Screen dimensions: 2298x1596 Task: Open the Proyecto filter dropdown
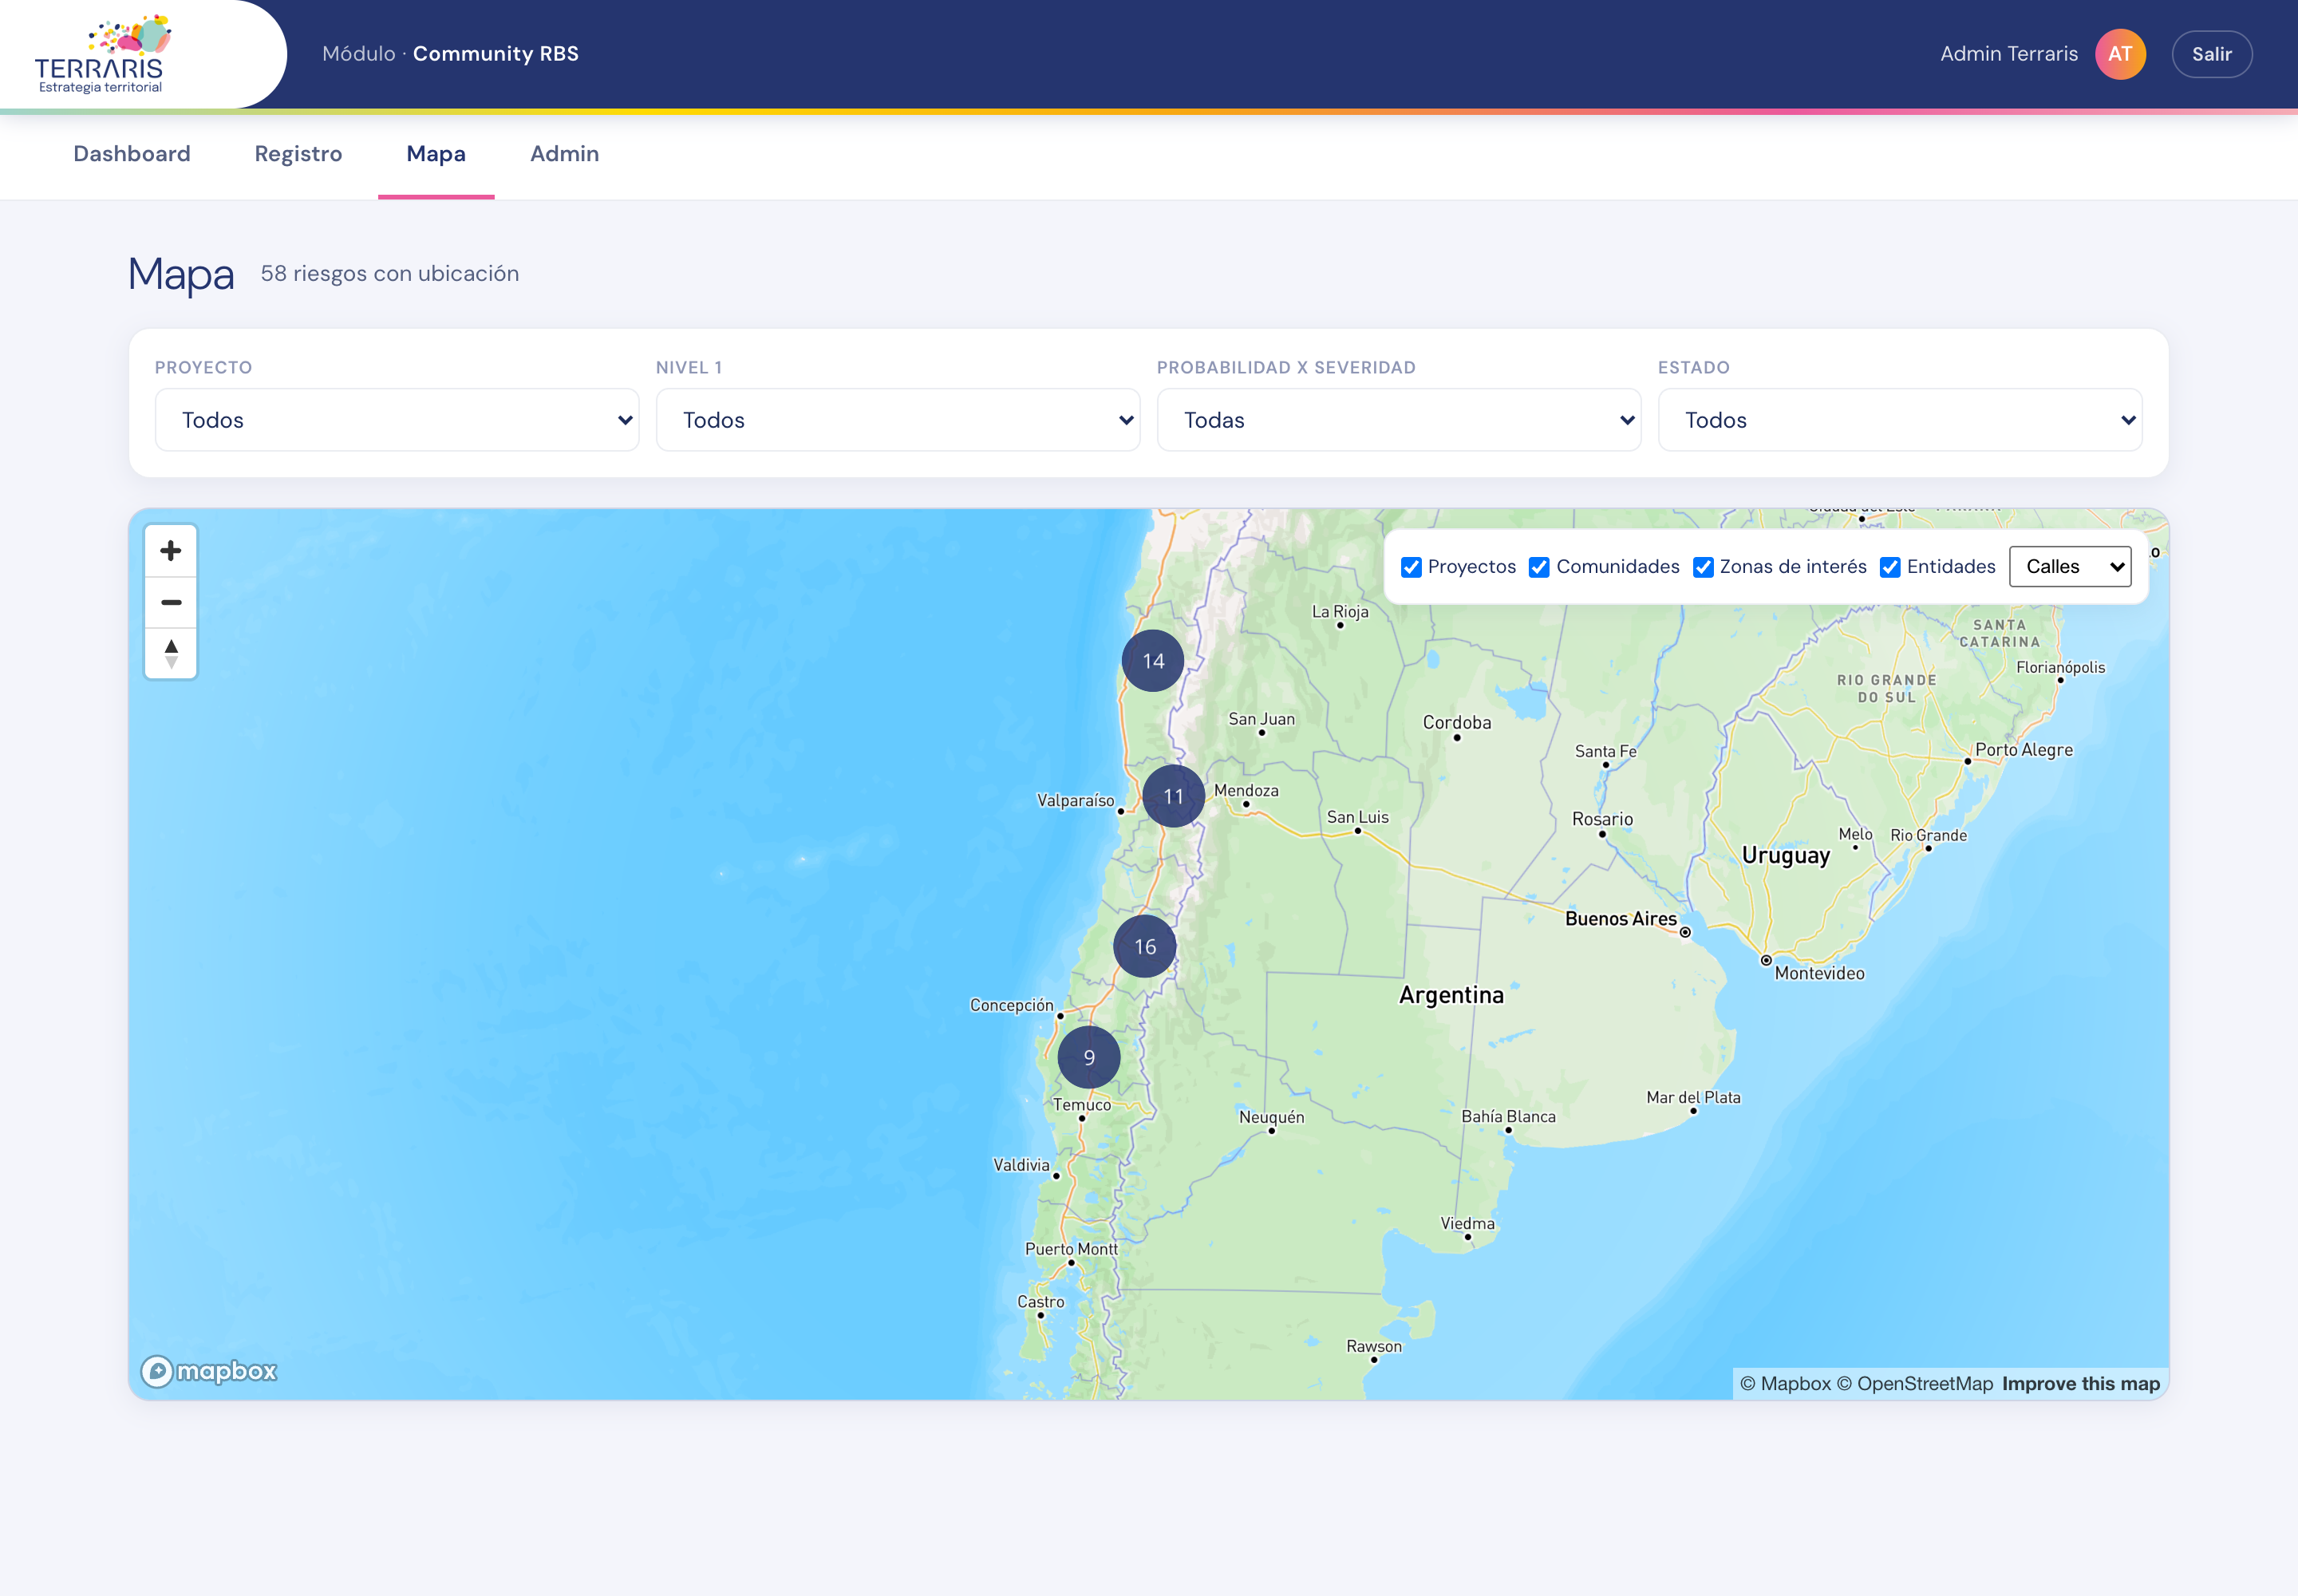coord(397,420)
